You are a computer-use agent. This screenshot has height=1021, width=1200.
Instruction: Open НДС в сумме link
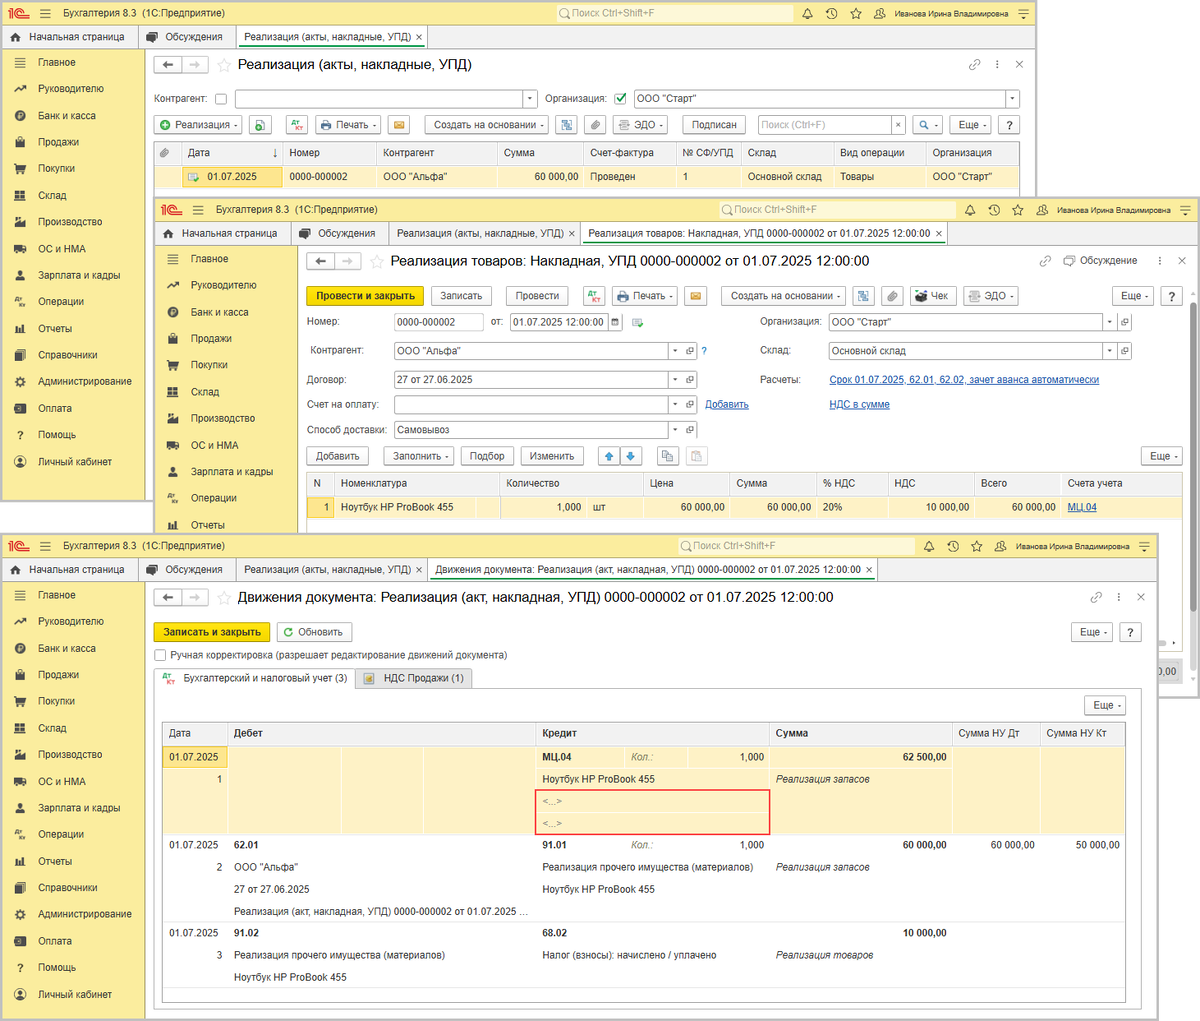click(859, 405)
